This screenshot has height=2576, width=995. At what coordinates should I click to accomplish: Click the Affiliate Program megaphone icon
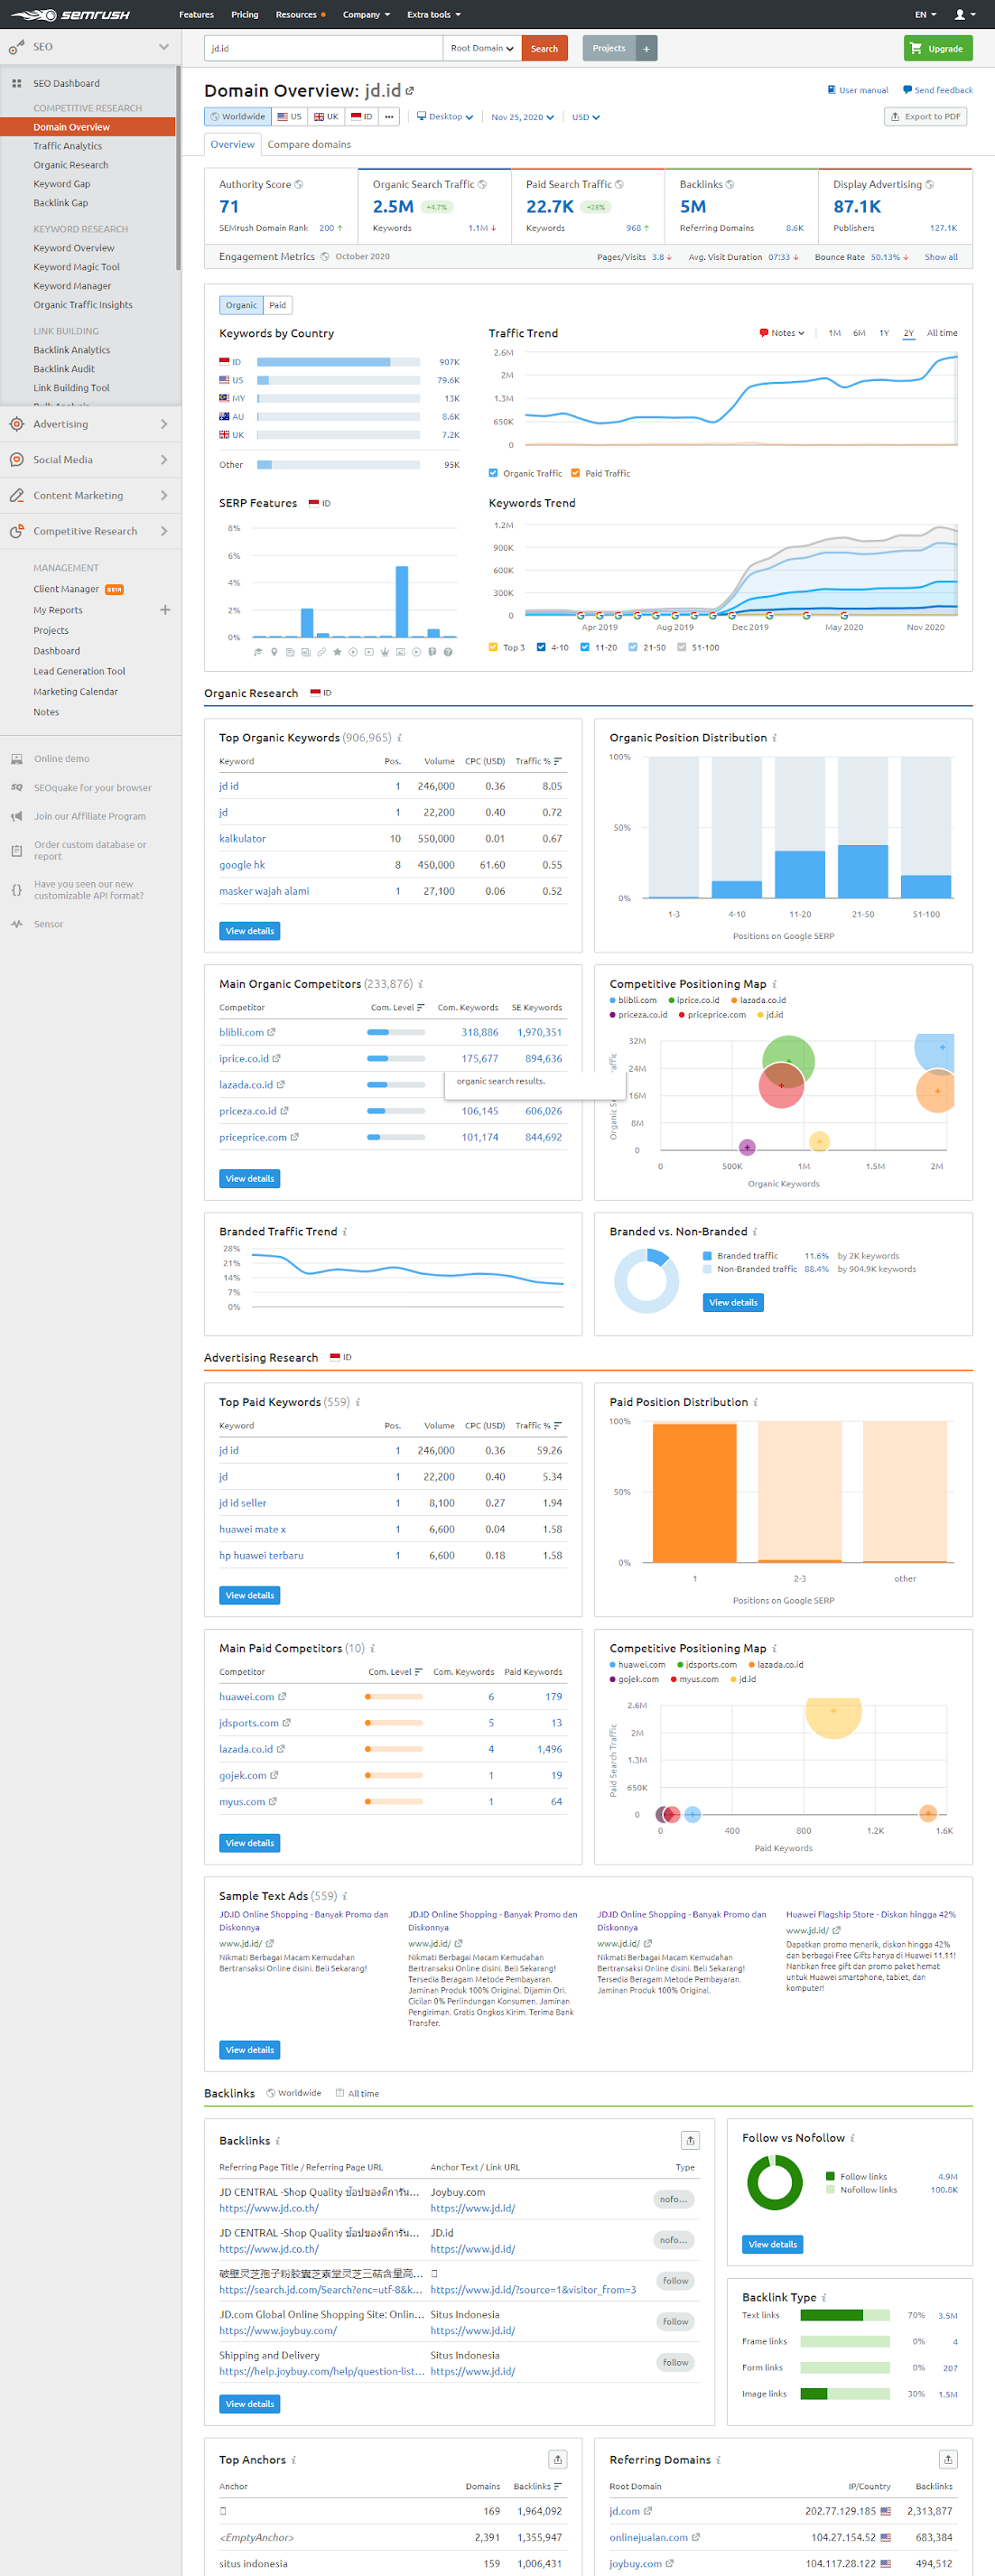pyautogui.click(x=16, y=817)
